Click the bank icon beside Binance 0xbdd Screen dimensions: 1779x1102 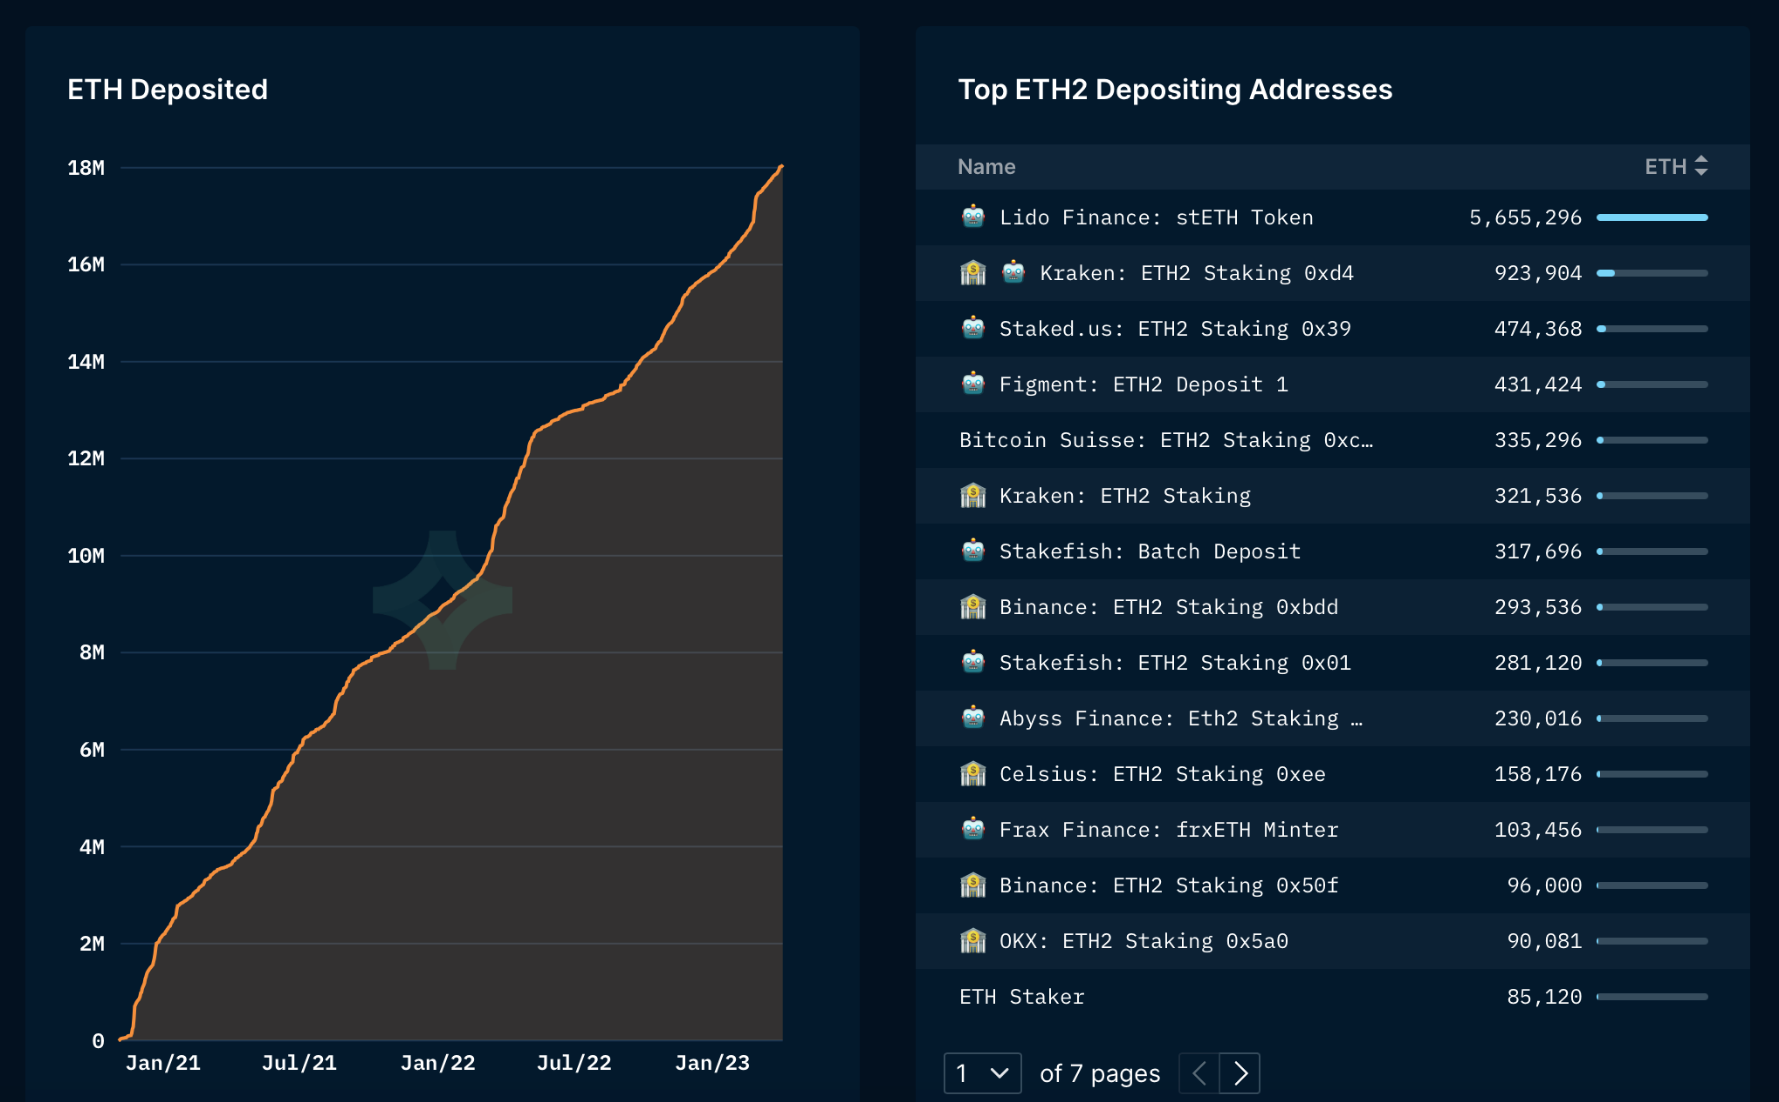[972, 606]
